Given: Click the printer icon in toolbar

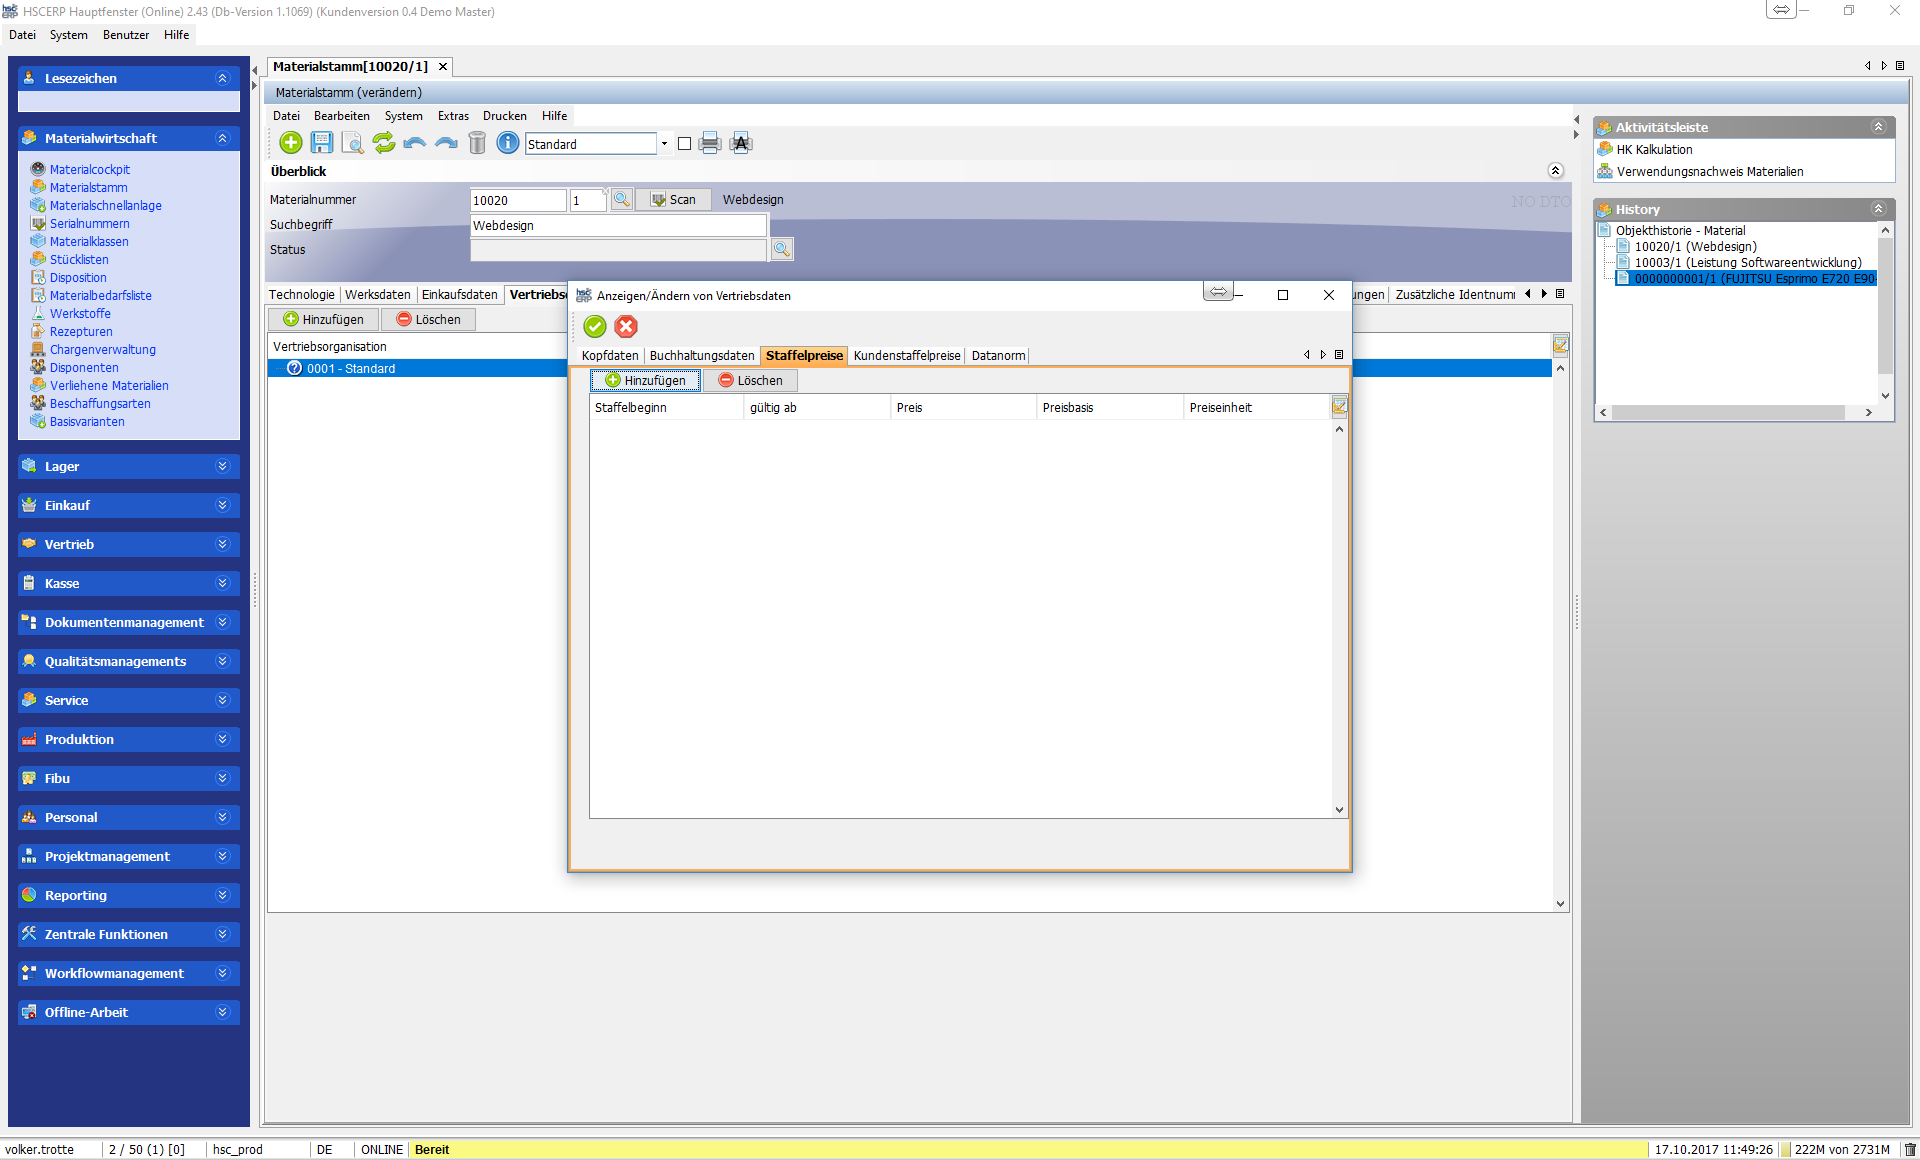Looking at the screenshot, I should (x=710, y=143).
